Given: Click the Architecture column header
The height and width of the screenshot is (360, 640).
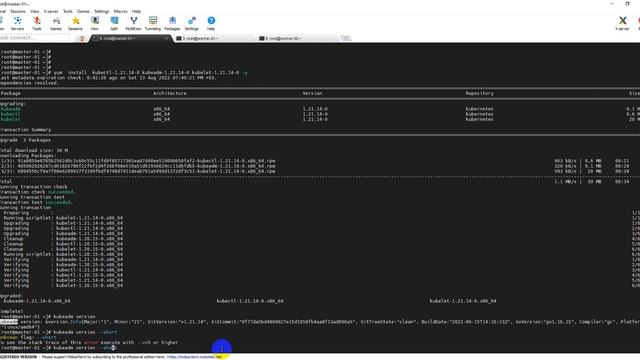Looking at the screenshot, I should (170, 93).
